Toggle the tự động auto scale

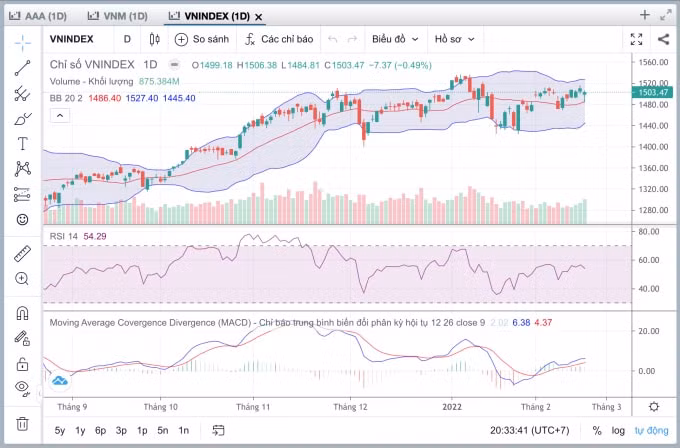click(x=651, y=430)
